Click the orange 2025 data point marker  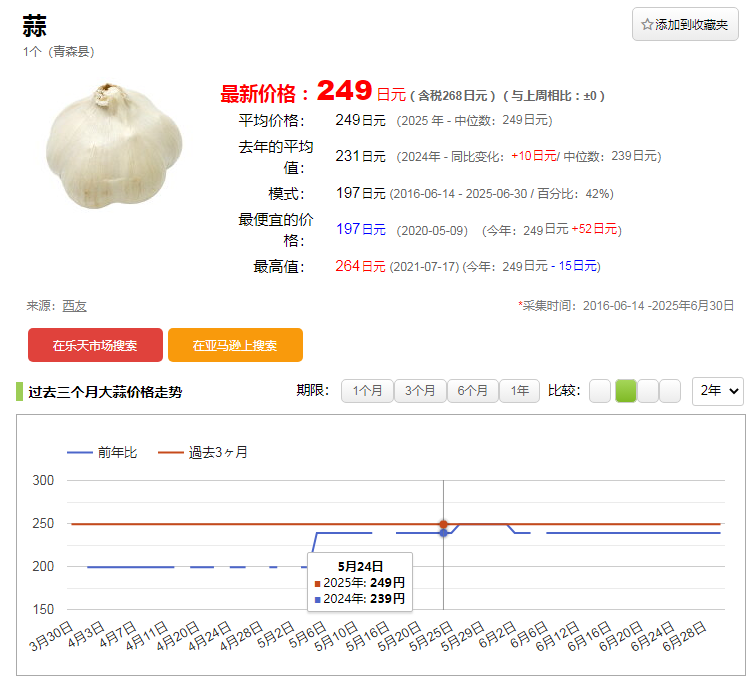[x=443, y=524]
